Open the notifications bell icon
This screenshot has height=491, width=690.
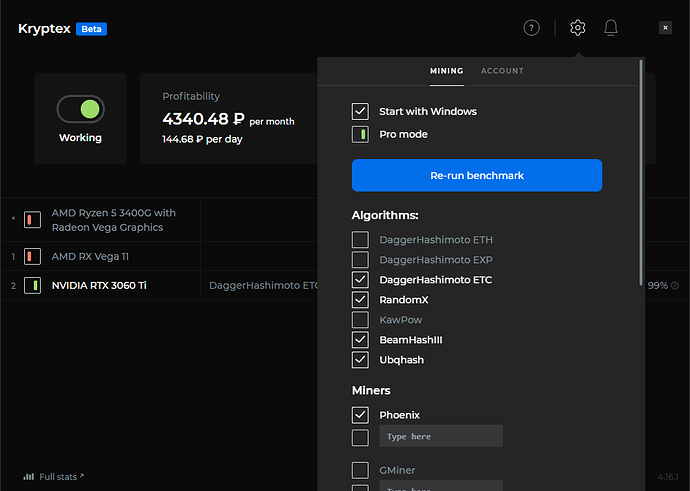pos(610,28)
